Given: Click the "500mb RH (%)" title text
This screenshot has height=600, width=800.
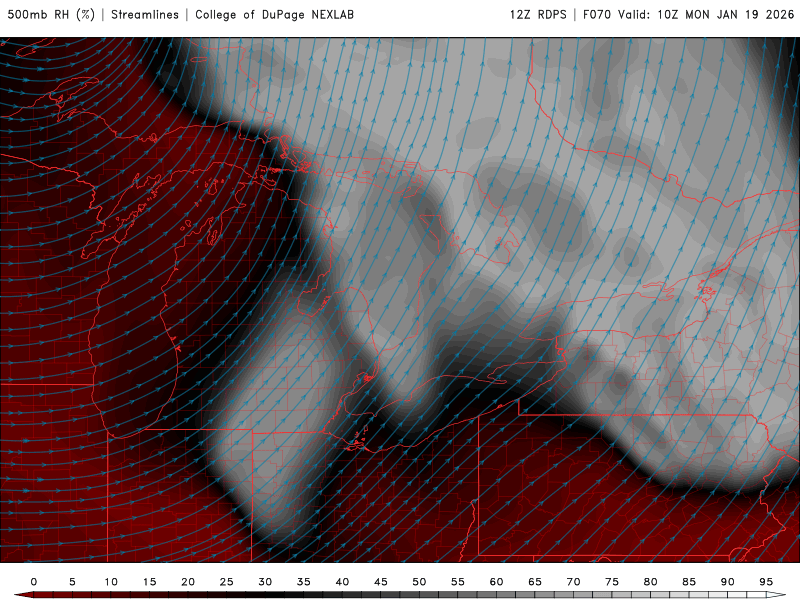Looking at the screenshot, I should pos(51,15).
